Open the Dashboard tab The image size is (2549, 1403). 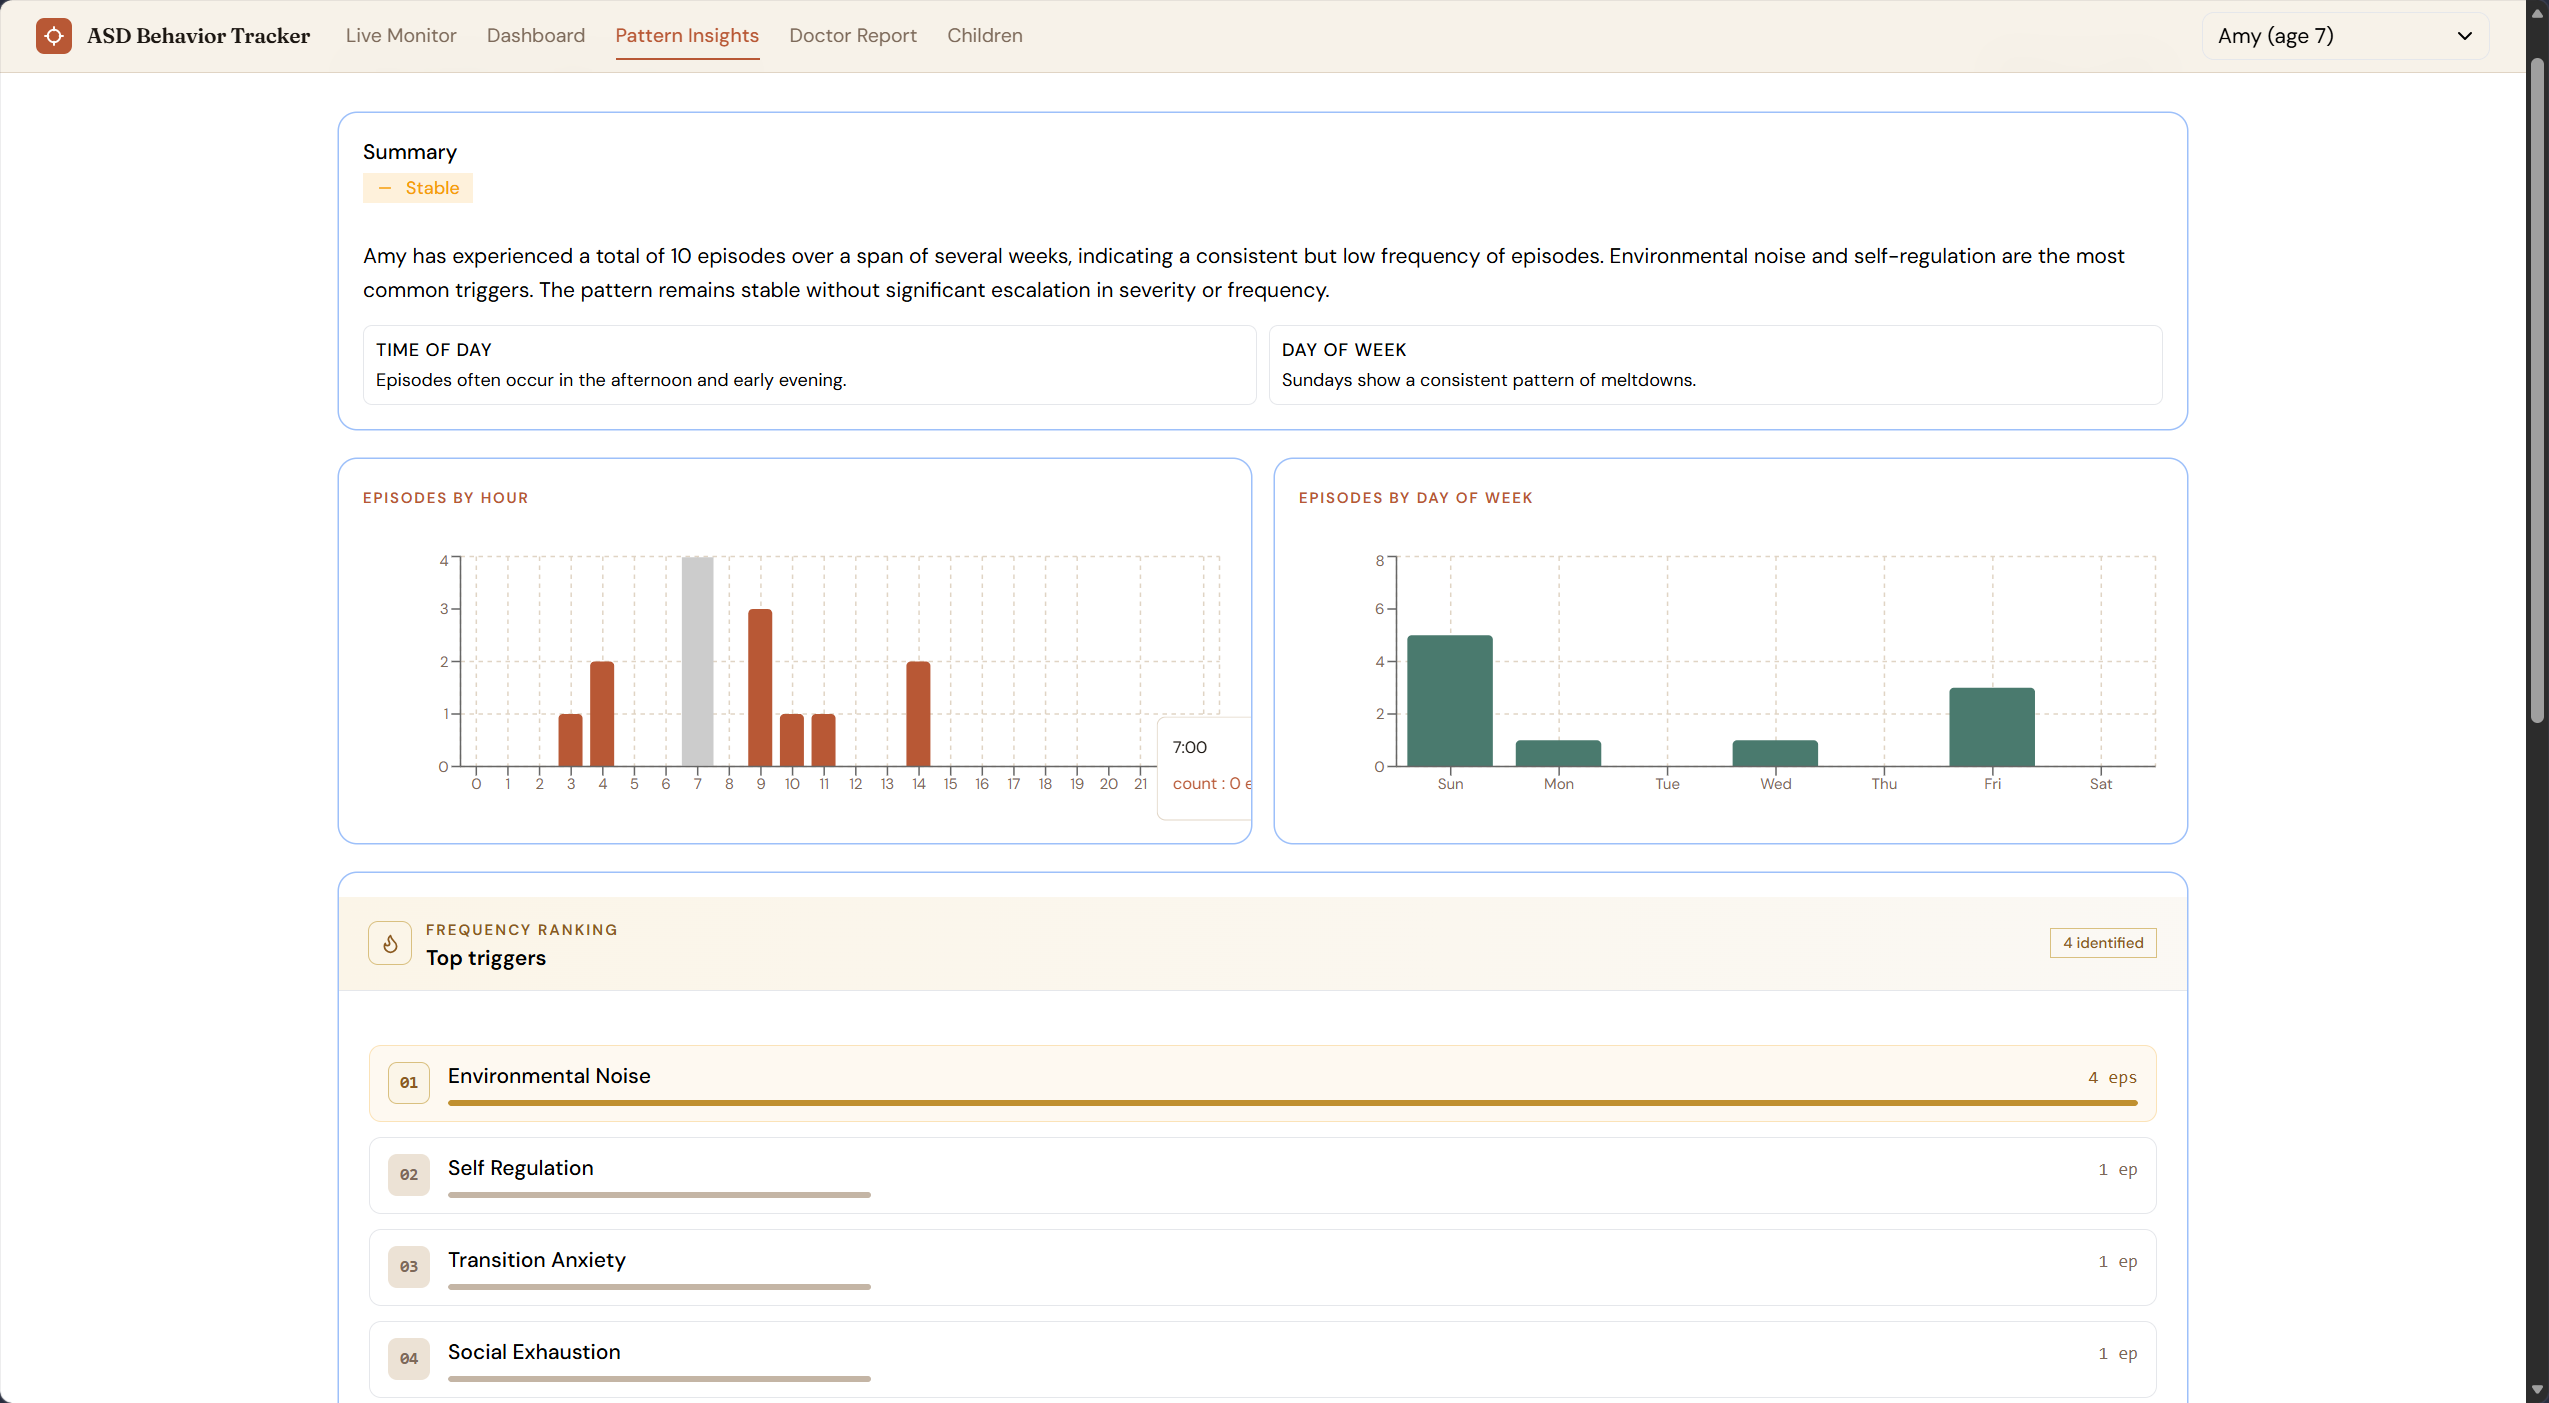(x=536, y=36)
